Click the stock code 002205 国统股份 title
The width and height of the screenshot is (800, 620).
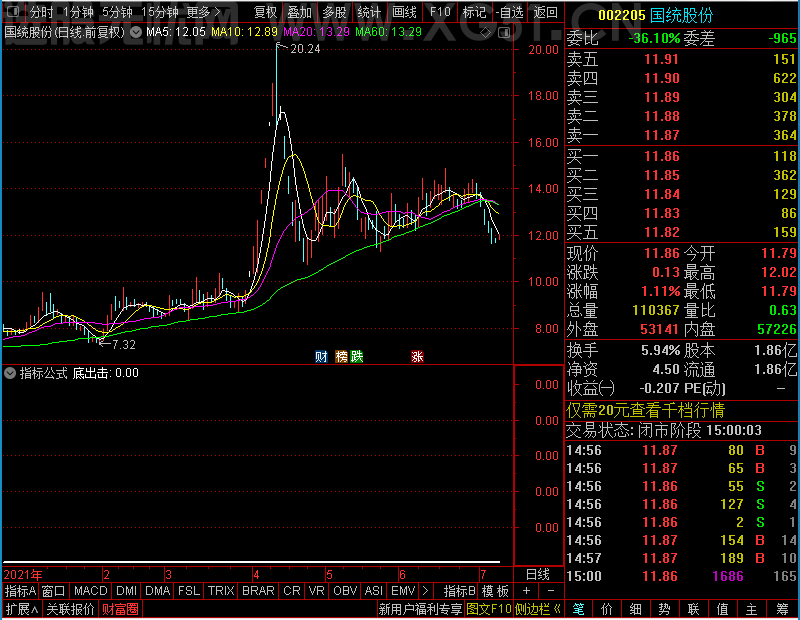pyautogui.click(x=655, y=15)
